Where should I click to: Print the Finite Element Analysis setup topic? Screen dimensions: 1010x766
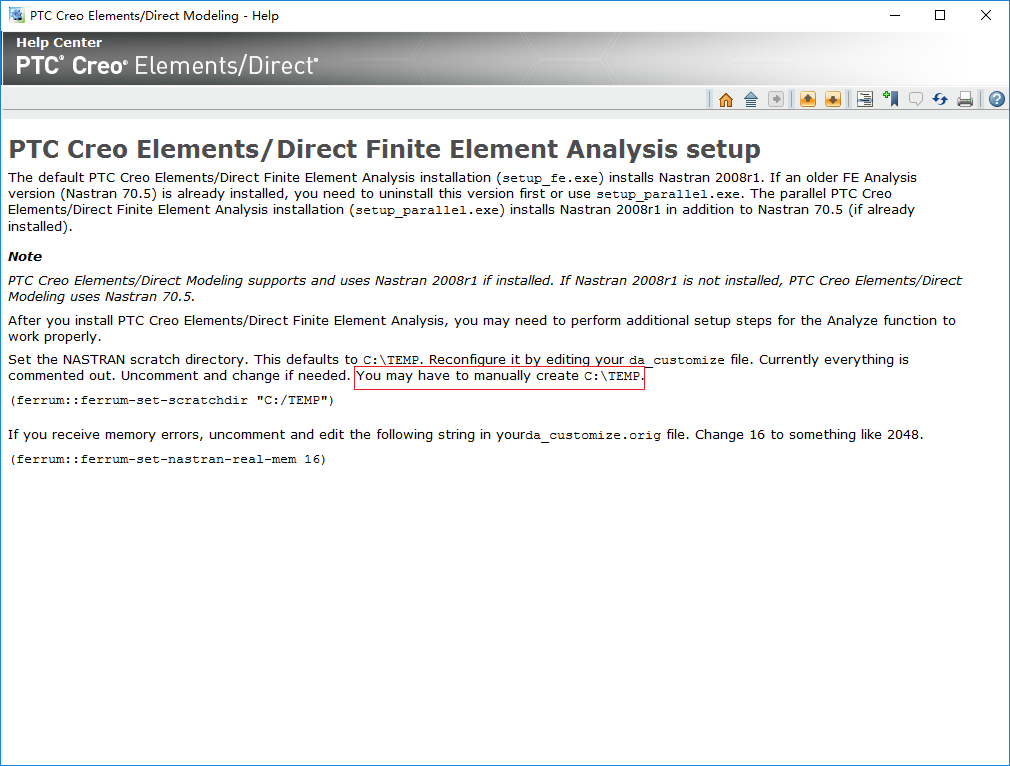pyautogui.click(x=964, y=99)
